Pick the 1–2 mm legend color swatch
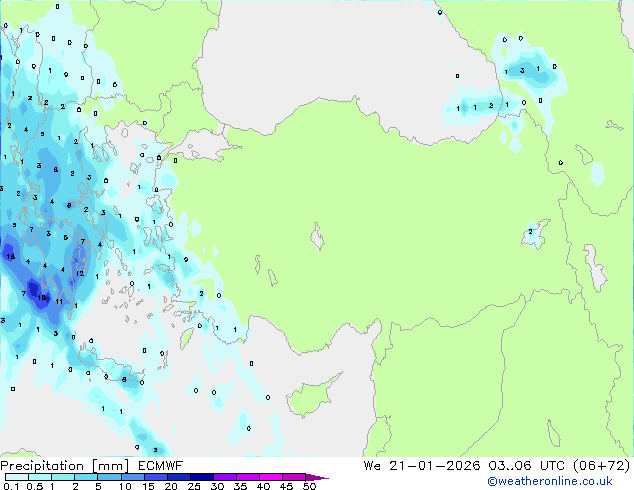Image resolution: width=634 pixels, height=490 pixels. click(63, 477)
